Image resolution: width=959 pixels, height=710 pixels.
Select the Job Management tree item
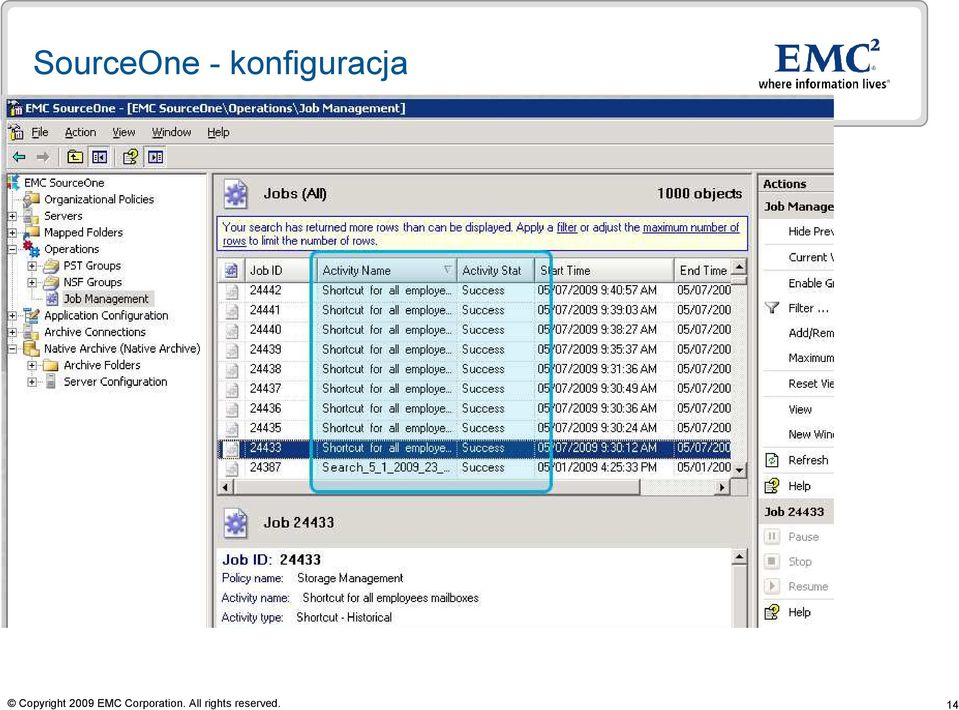pyautogui.click(x=106, y=299)
